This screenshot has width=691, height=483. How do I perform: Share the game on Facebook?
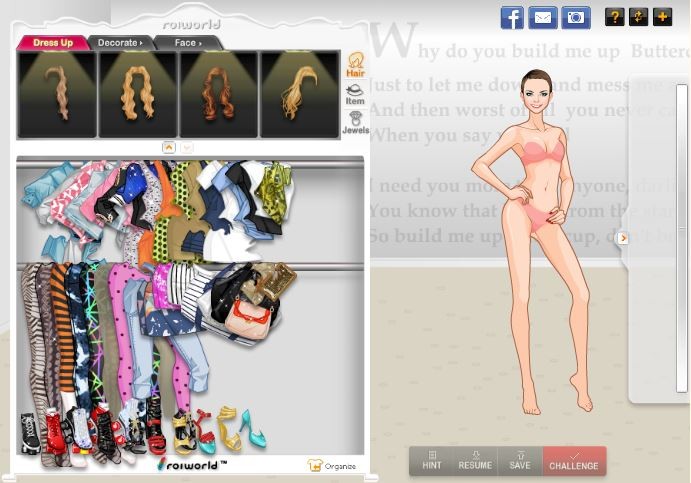coord(512,17)
